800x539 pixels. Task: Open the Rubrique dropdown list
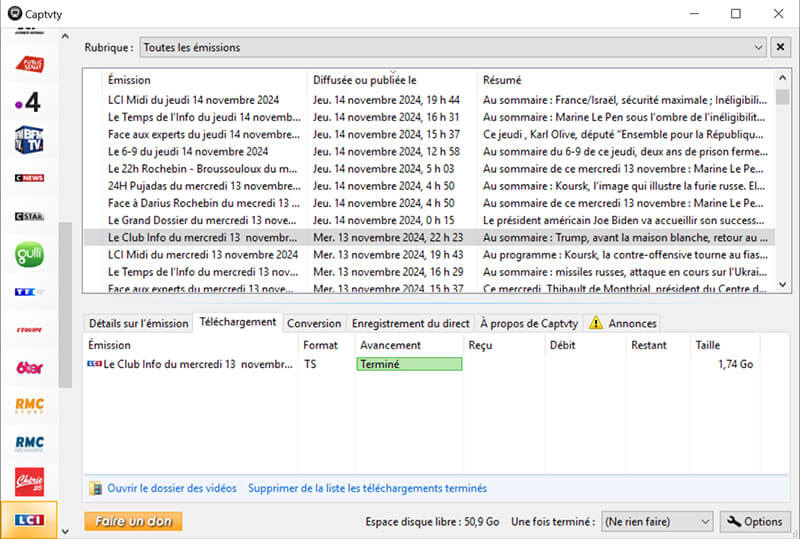click(x=758, y=47)
